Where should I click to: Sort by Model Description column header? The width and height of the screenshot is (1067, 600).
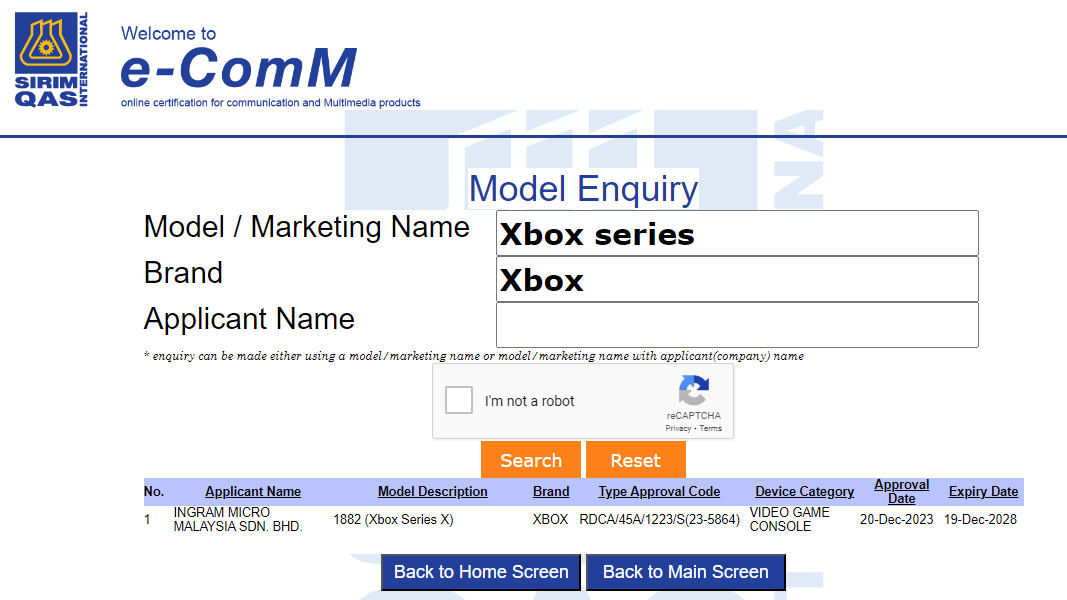point(432,492)
